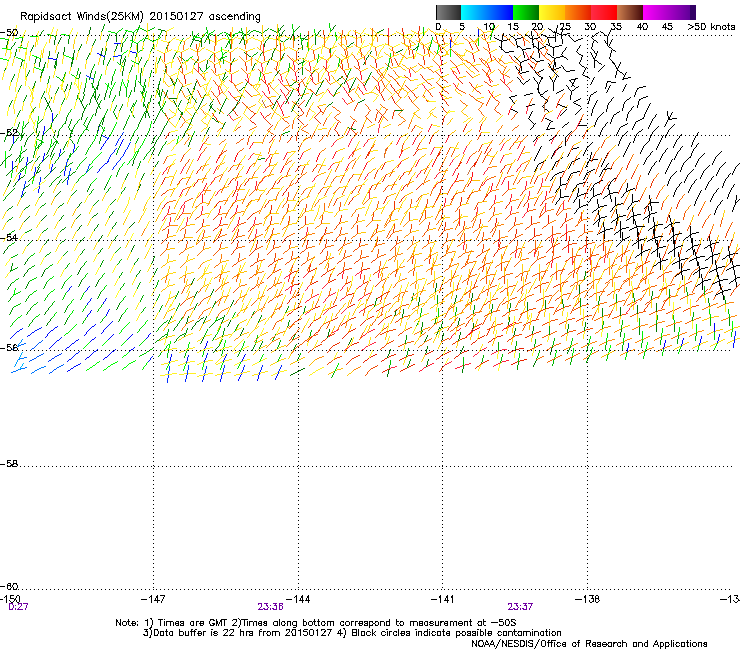This screenshot has width=740, height=650.
Task: Click the Rapidscat Winds chart title
Action: (x=140, y=17)
